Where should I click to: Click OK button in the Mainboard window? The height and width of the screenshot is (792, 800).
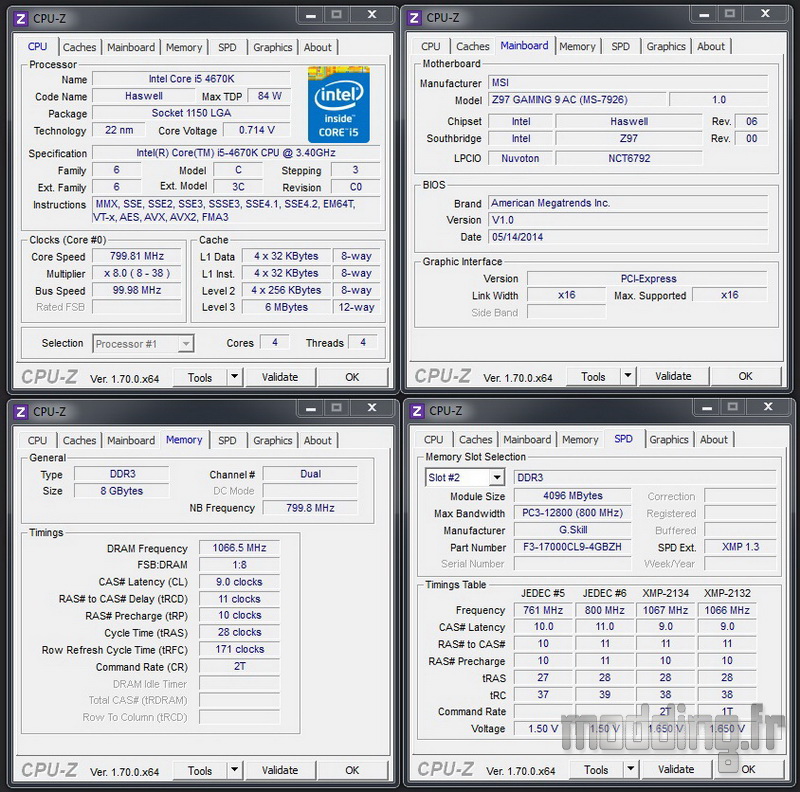coord(745,376)
